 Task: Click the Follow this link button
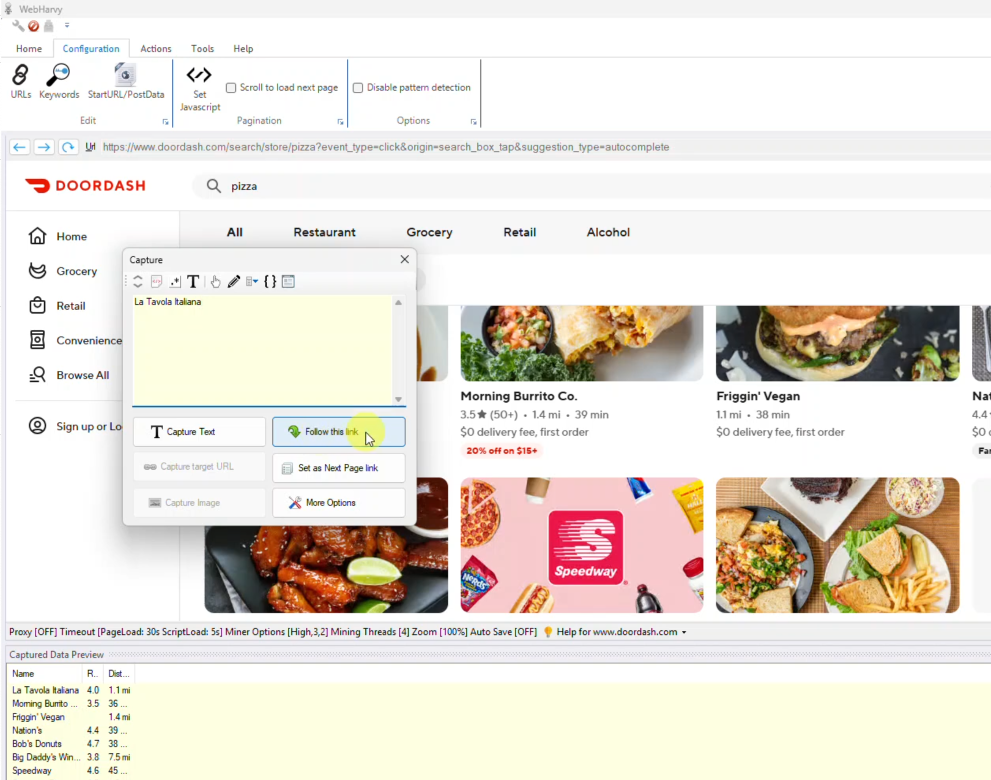tap(338, 432)
